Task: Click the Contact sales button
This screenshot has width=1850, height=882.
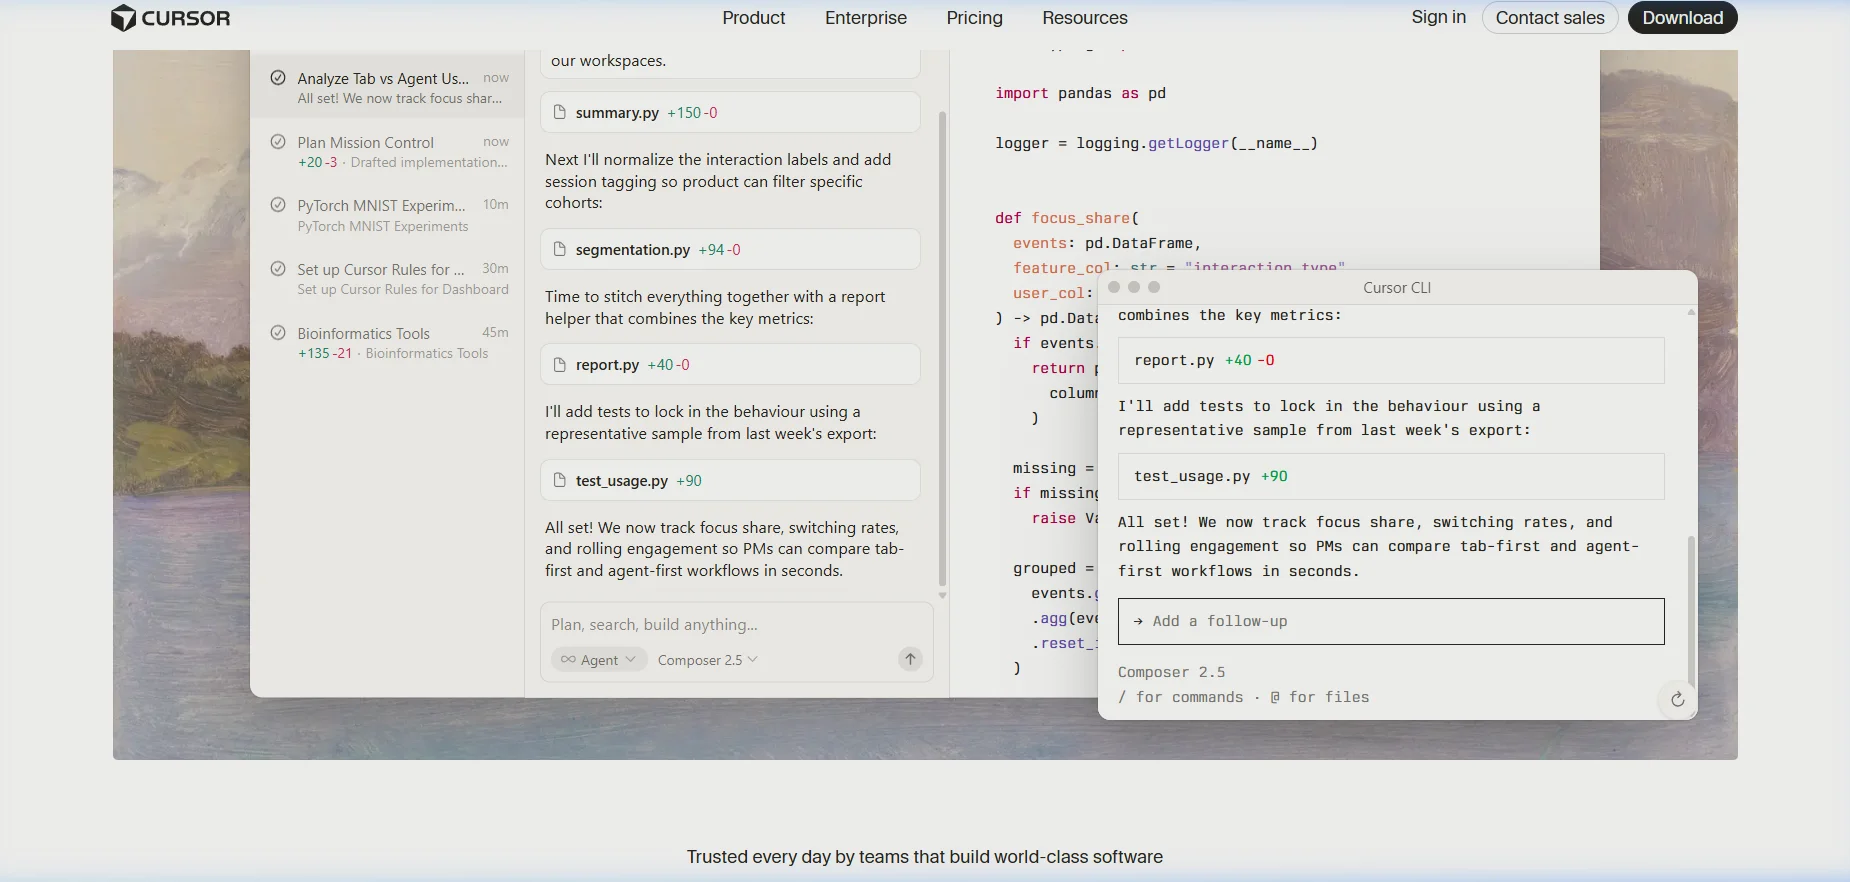Action: coord(1550,18)
